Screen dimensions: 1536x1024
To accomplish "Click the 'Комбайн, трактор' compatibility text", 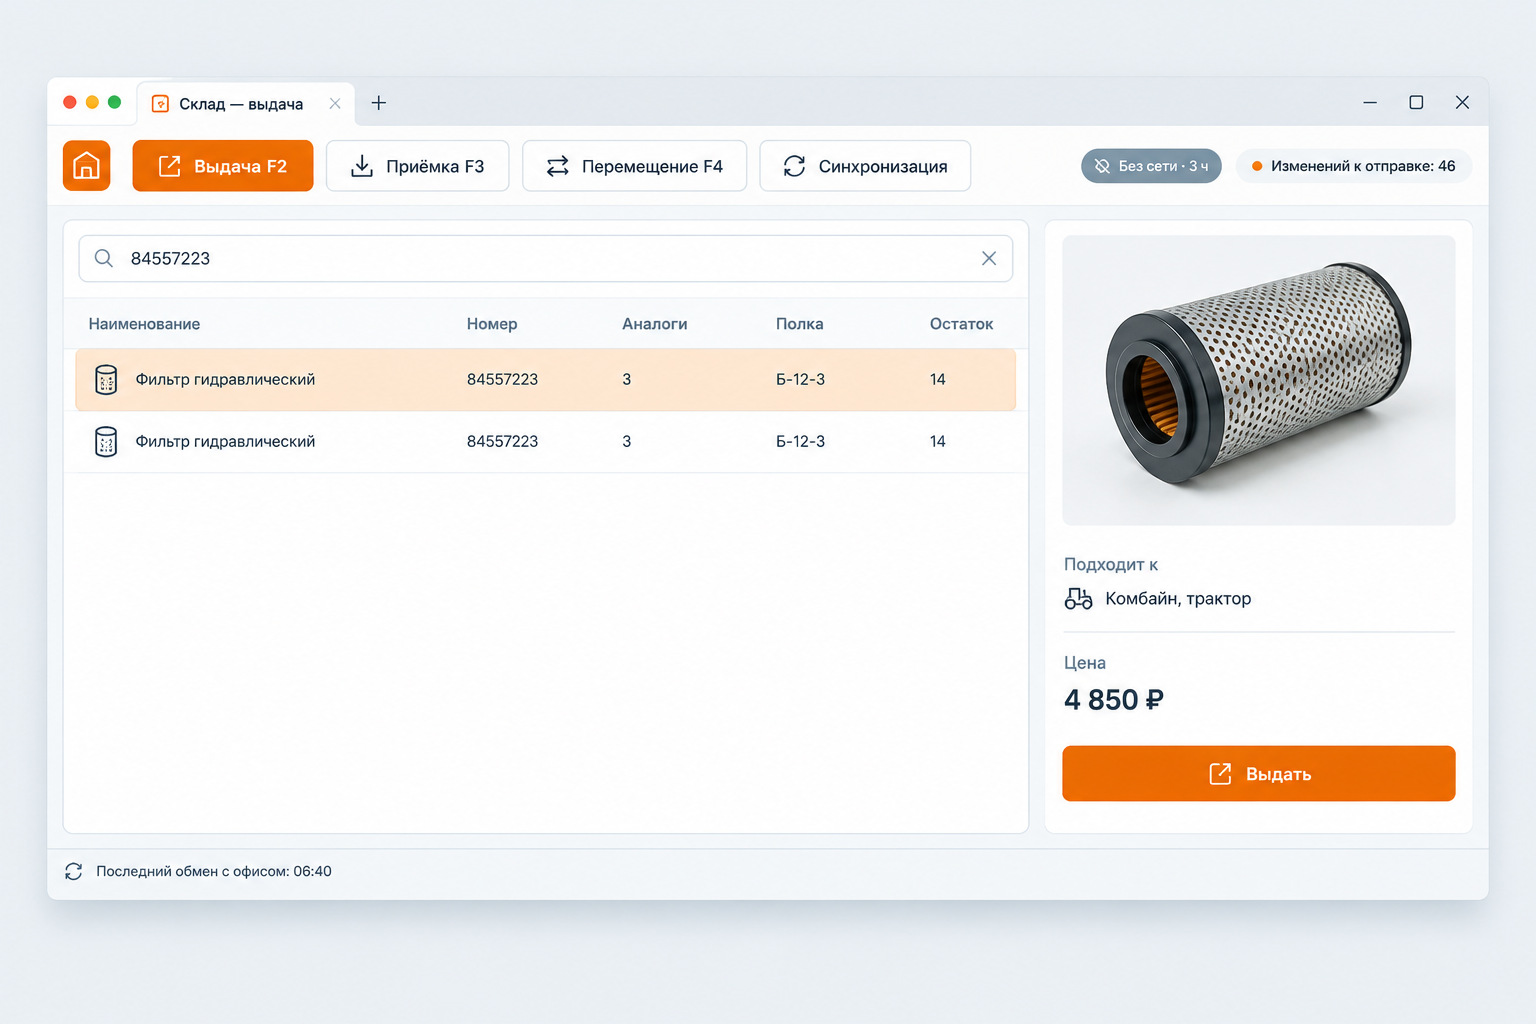I will (x=1178, y=598).
